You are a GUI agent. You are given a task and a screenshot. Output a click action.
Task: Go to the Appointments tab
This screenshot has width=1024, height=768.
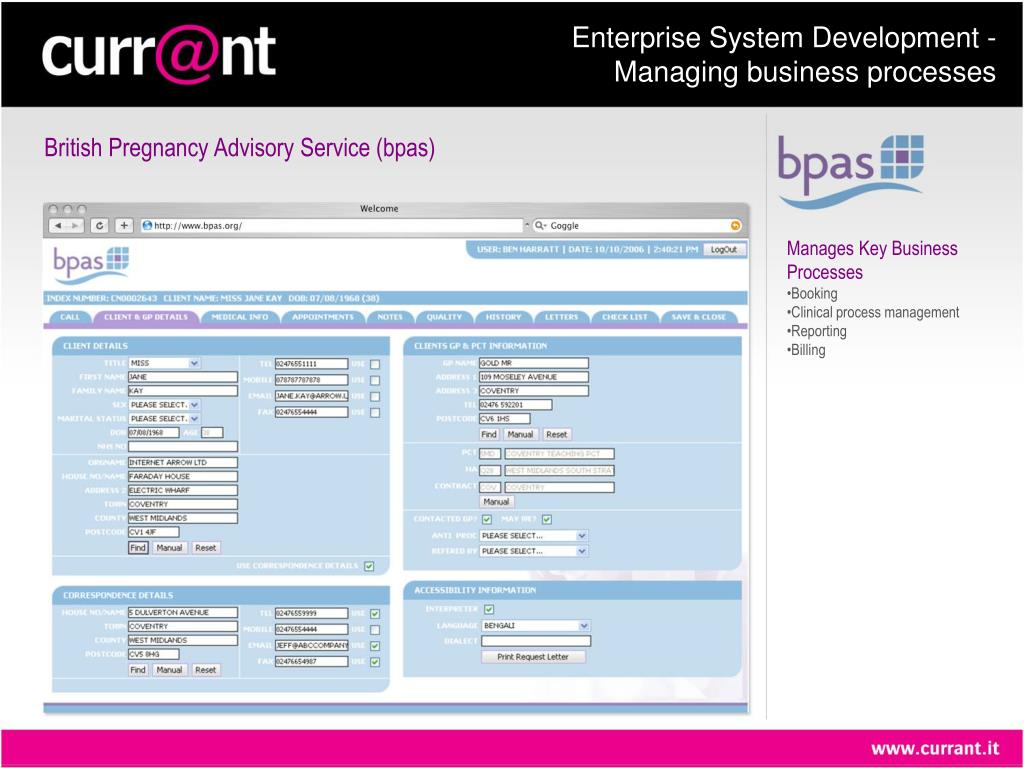[x=323, y=317]
